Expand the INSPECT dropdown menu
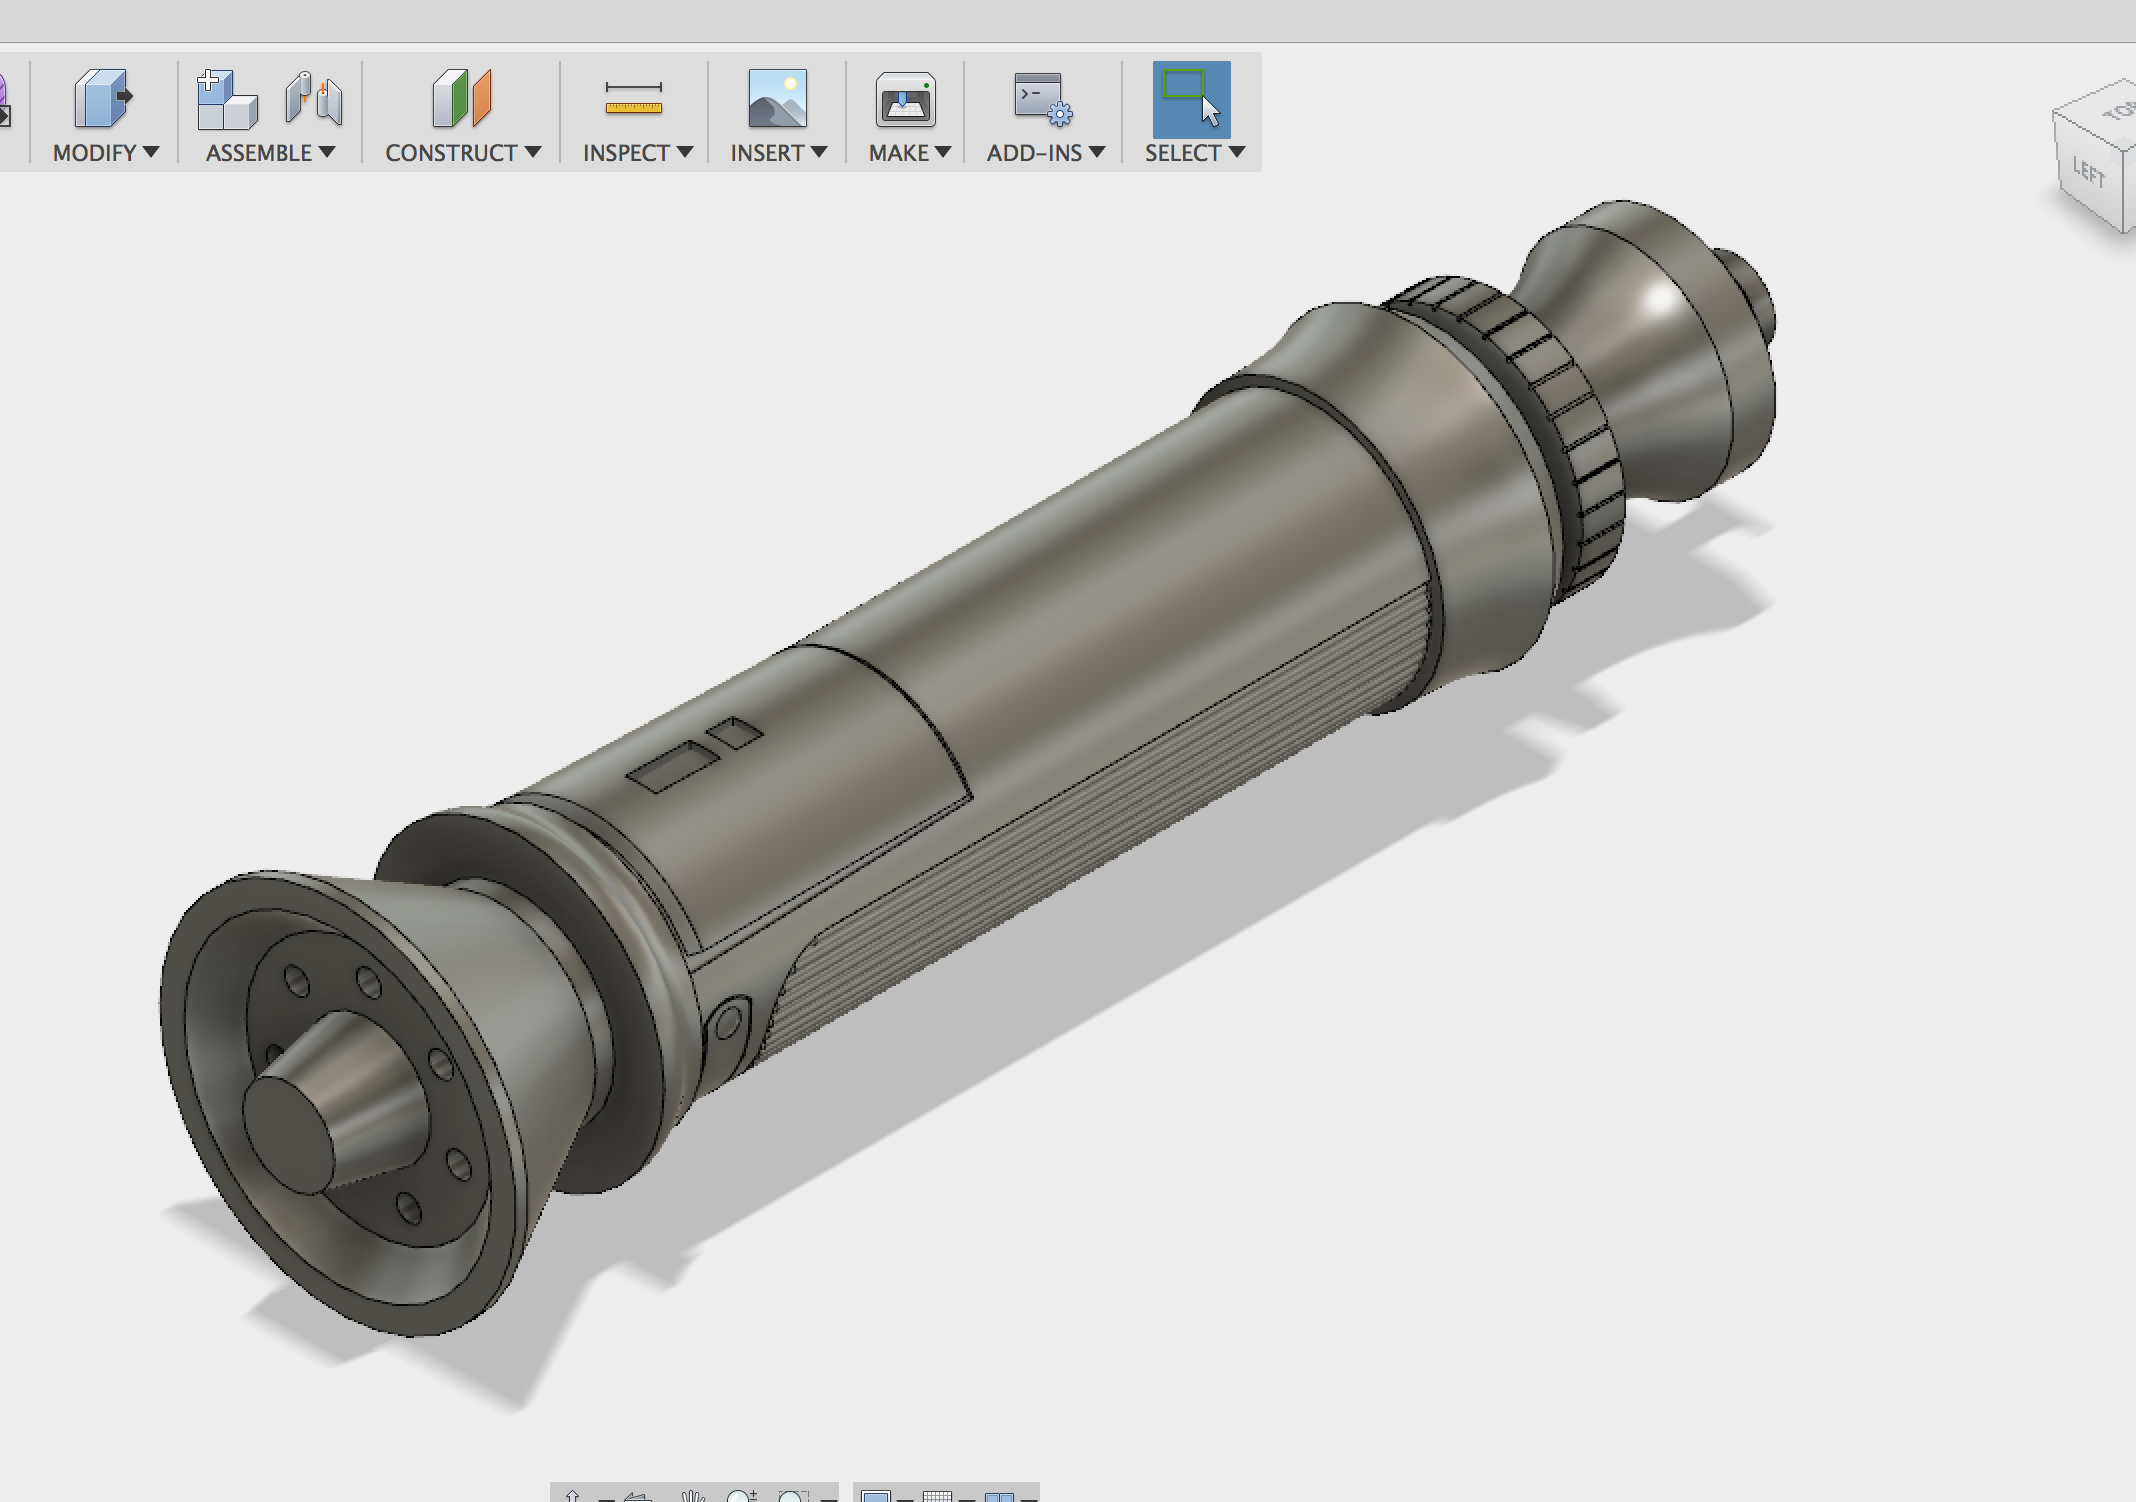The width and height of the screenshot is (2136, 1502). (638, 153)
